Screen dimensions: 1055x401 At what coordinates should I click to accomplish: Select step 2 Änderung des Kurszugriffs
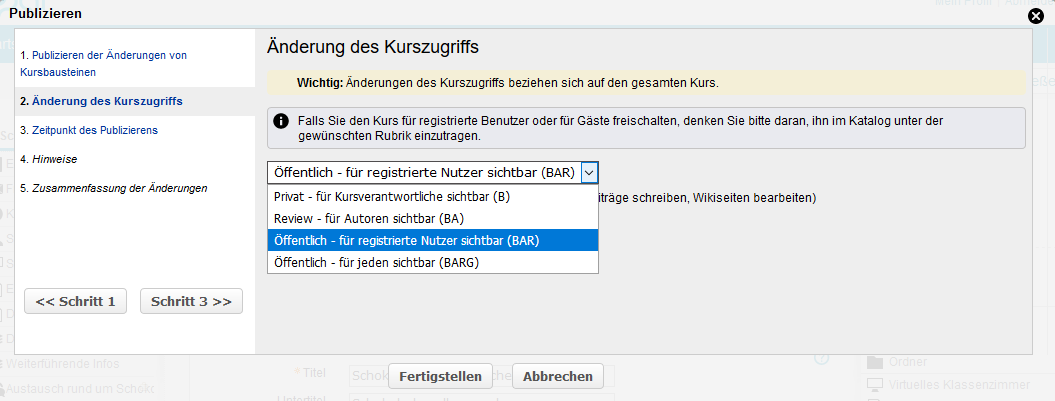[101, 101]
